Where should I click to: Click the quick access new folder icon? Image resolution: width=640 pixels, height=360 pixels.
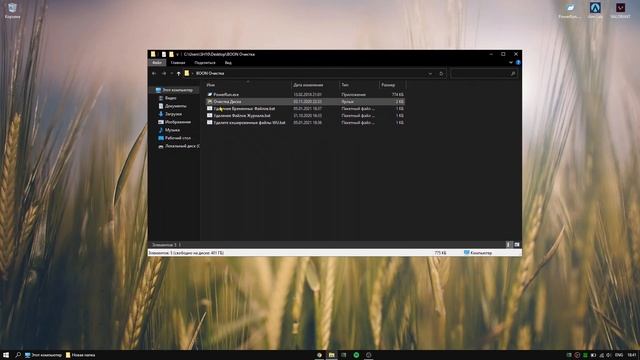point(171,54)
